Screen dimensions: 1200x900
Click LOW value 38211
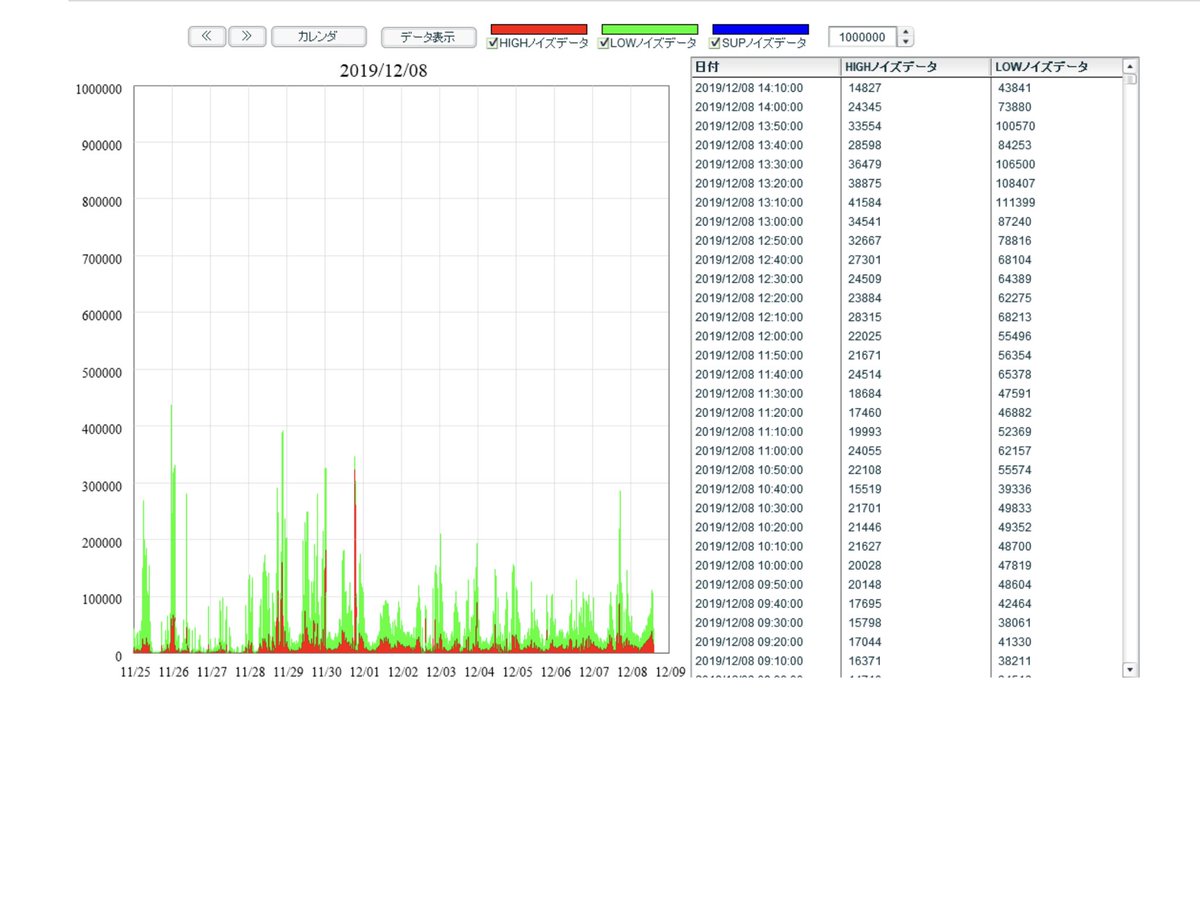1015,661
